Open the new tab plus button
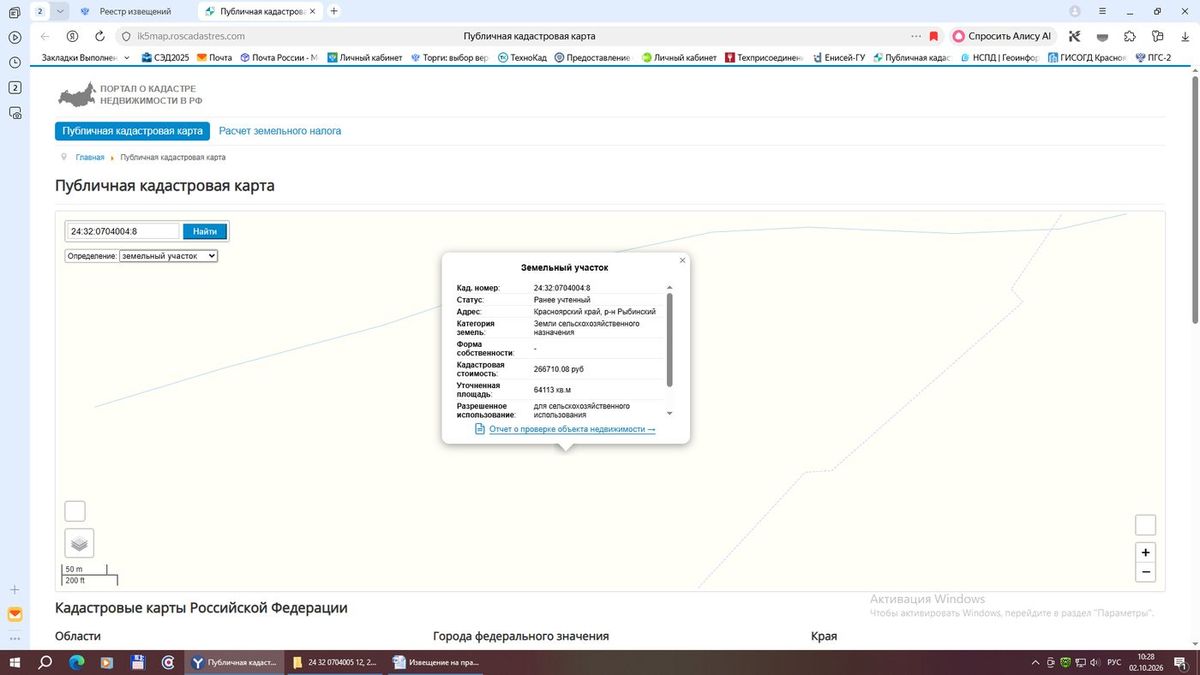Image resolution: width=1200 pixels, height=675 pixels. click(x=334, y=11)
